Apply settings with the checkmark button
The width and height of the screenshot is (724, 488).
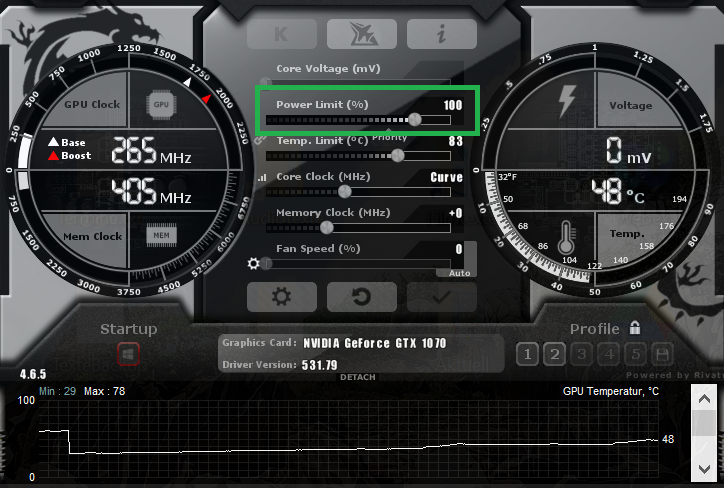point(441,297)
